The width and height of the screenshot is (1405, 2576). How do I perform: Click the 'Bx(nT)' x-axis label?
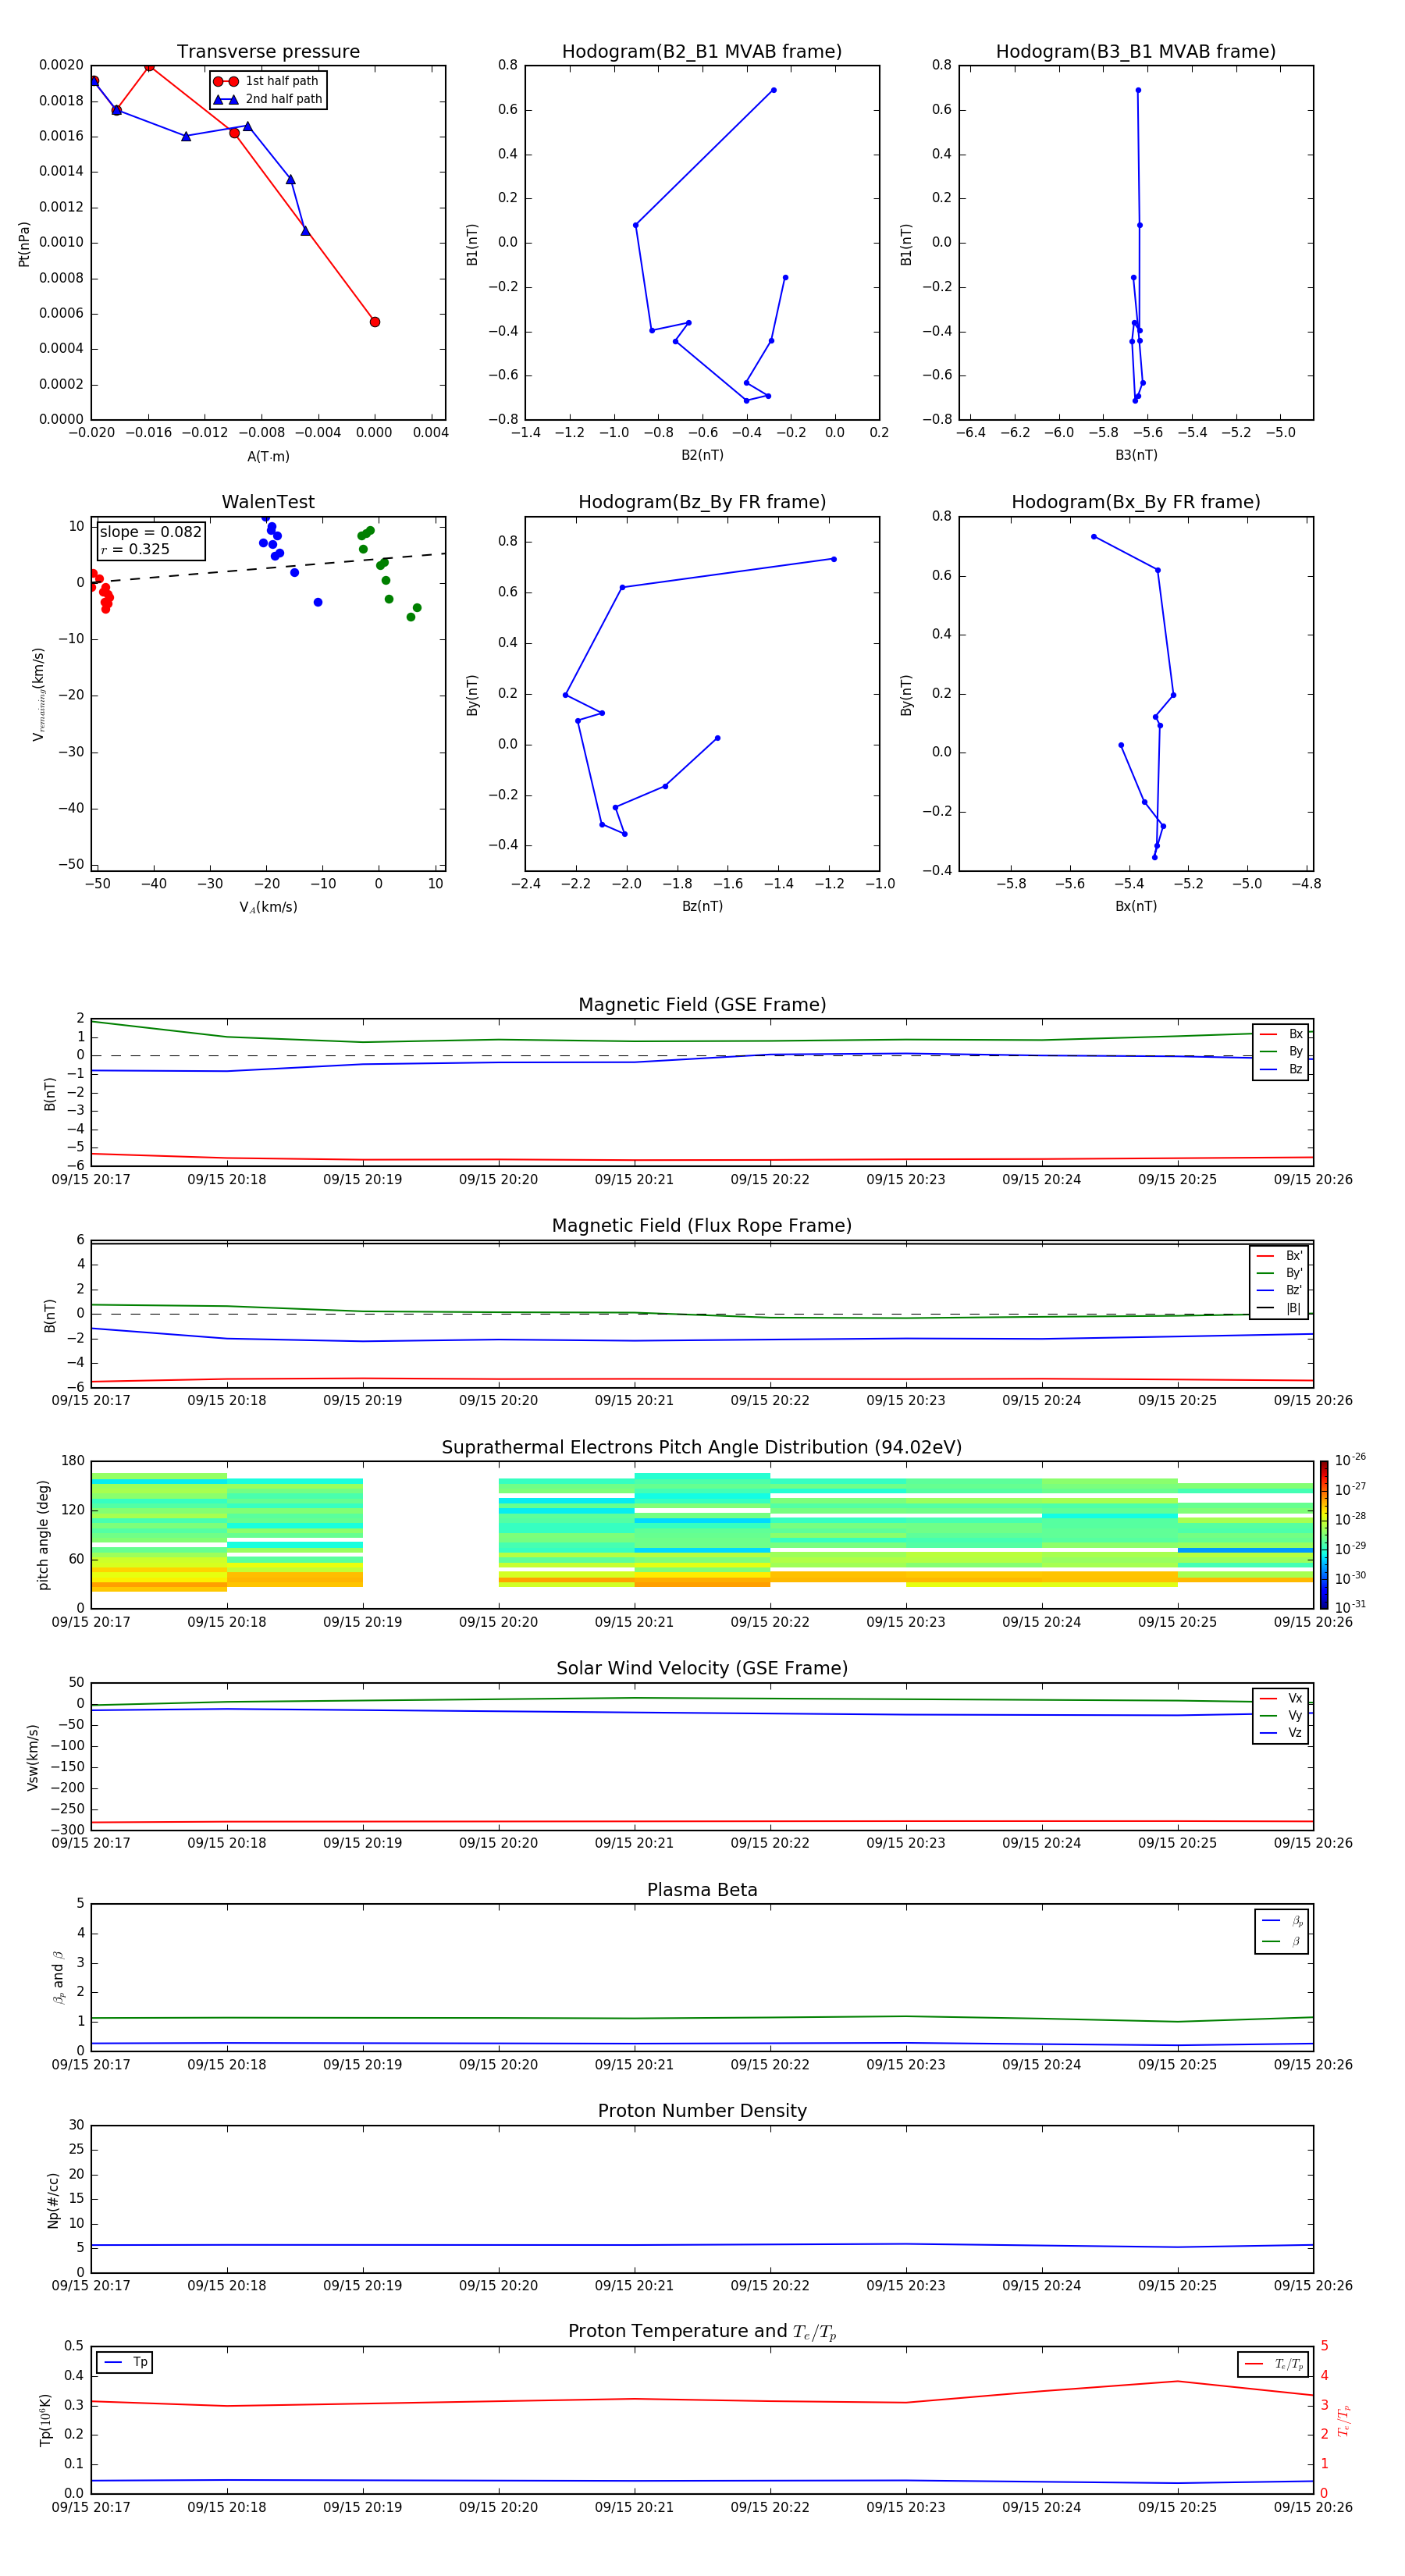coord(1136,906)
